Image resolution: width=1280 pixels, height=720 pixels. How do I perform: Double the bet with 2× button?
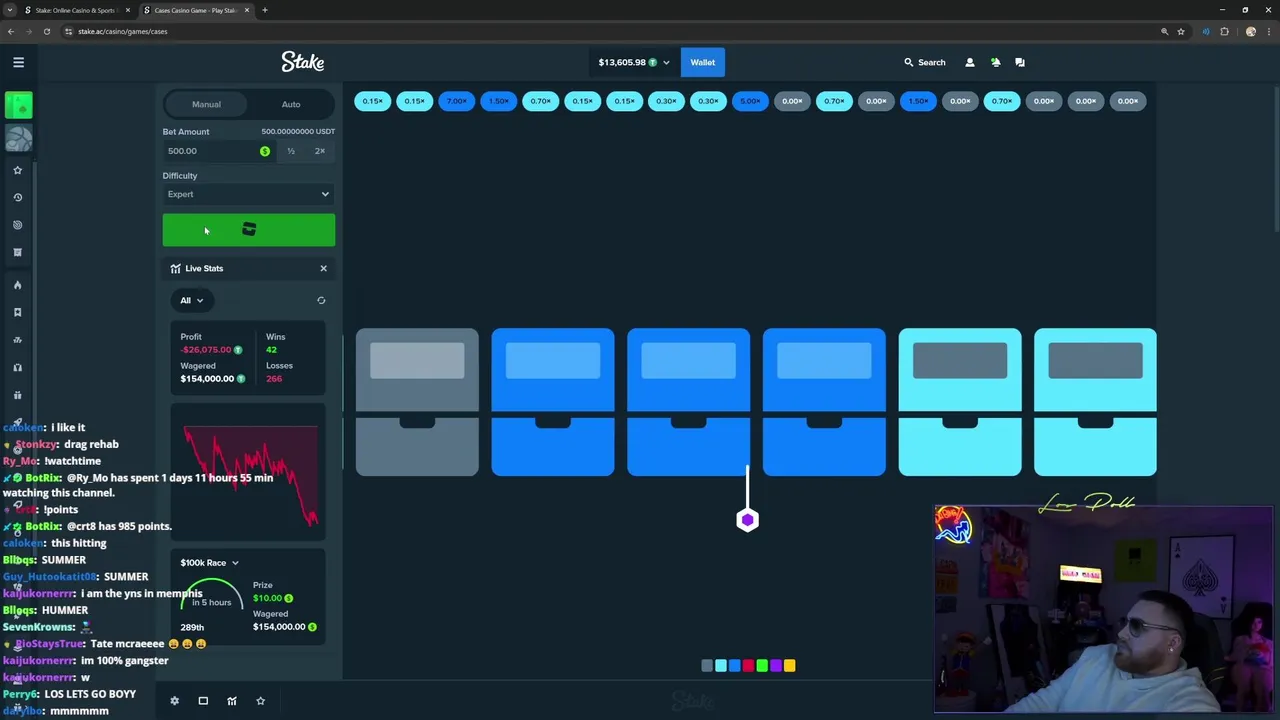(320, 151)
